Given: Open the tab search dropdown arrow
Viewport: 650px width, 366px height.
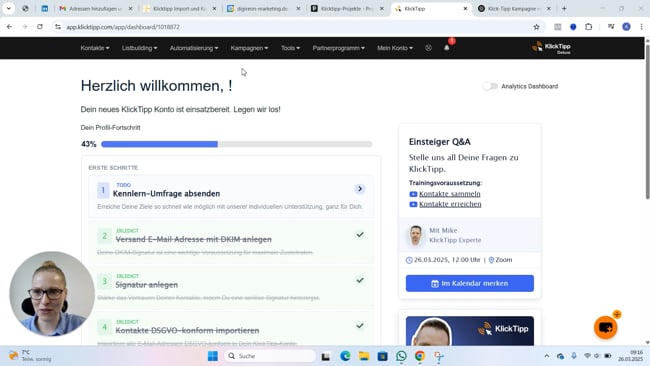Looking at the screenshot, I should click(8, 8).
